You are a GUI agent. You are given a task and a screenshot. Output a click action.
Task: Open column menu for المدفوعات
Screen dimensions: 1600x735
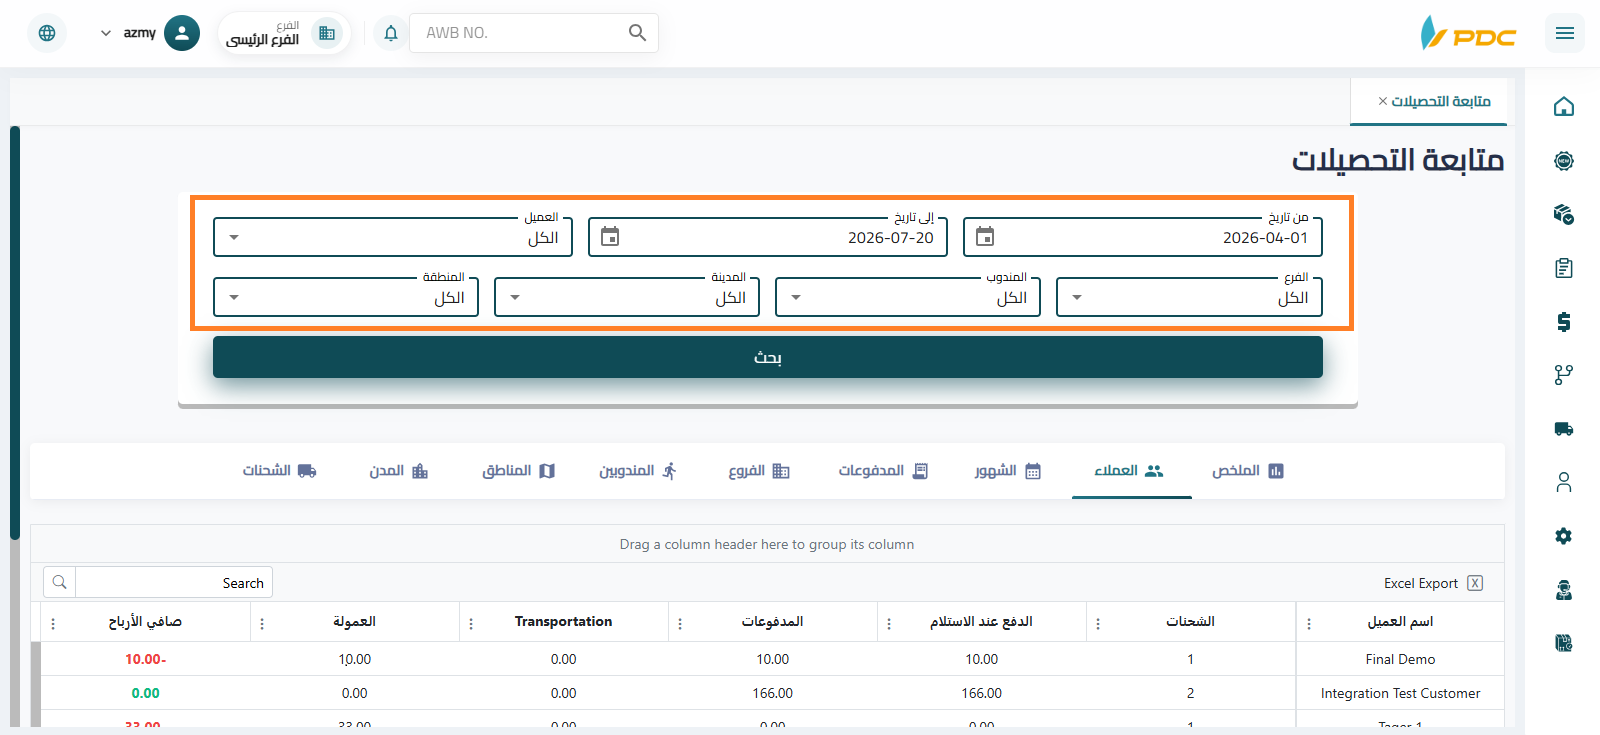[x=680, y=623]
